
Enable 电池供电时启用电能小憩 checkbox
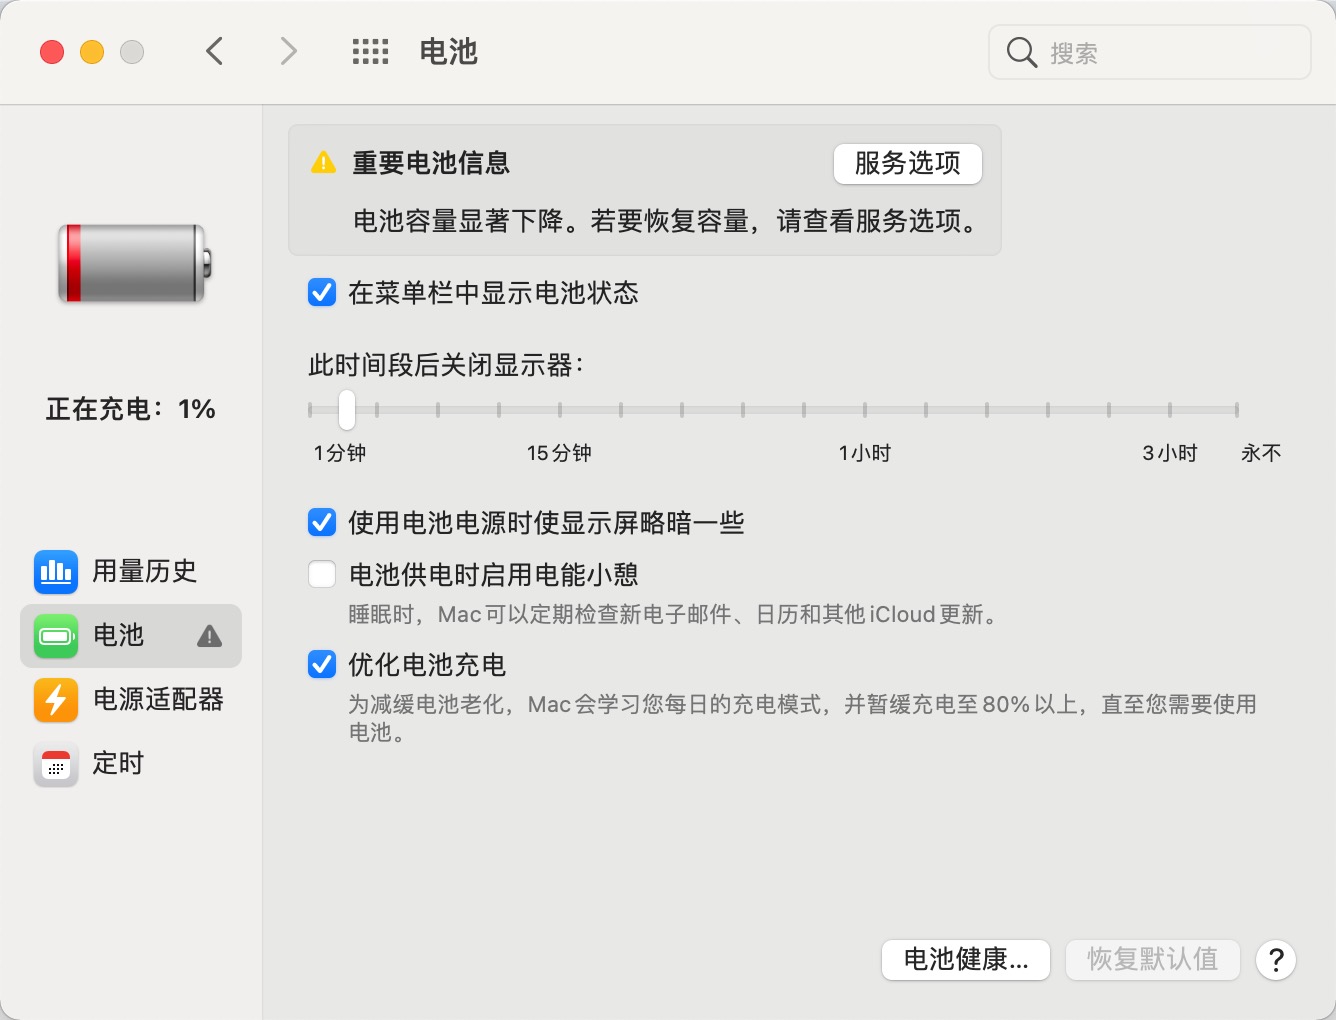click(322, 575)
